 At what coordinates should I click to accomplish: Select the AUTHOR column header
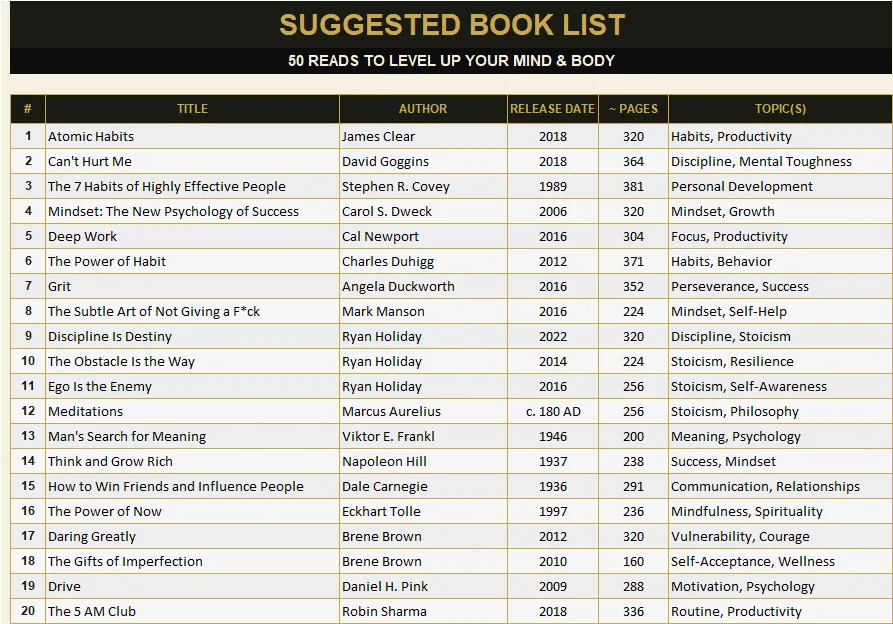pyautogui.click(x=423, y=109)
